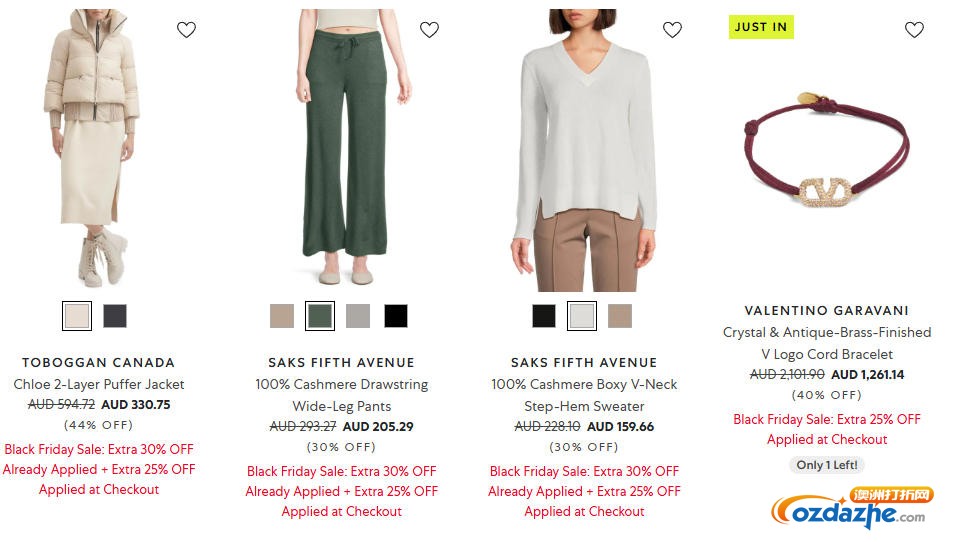Save Valentino bracelet with heart icon
956x542 pixels.
pos(914,30)
